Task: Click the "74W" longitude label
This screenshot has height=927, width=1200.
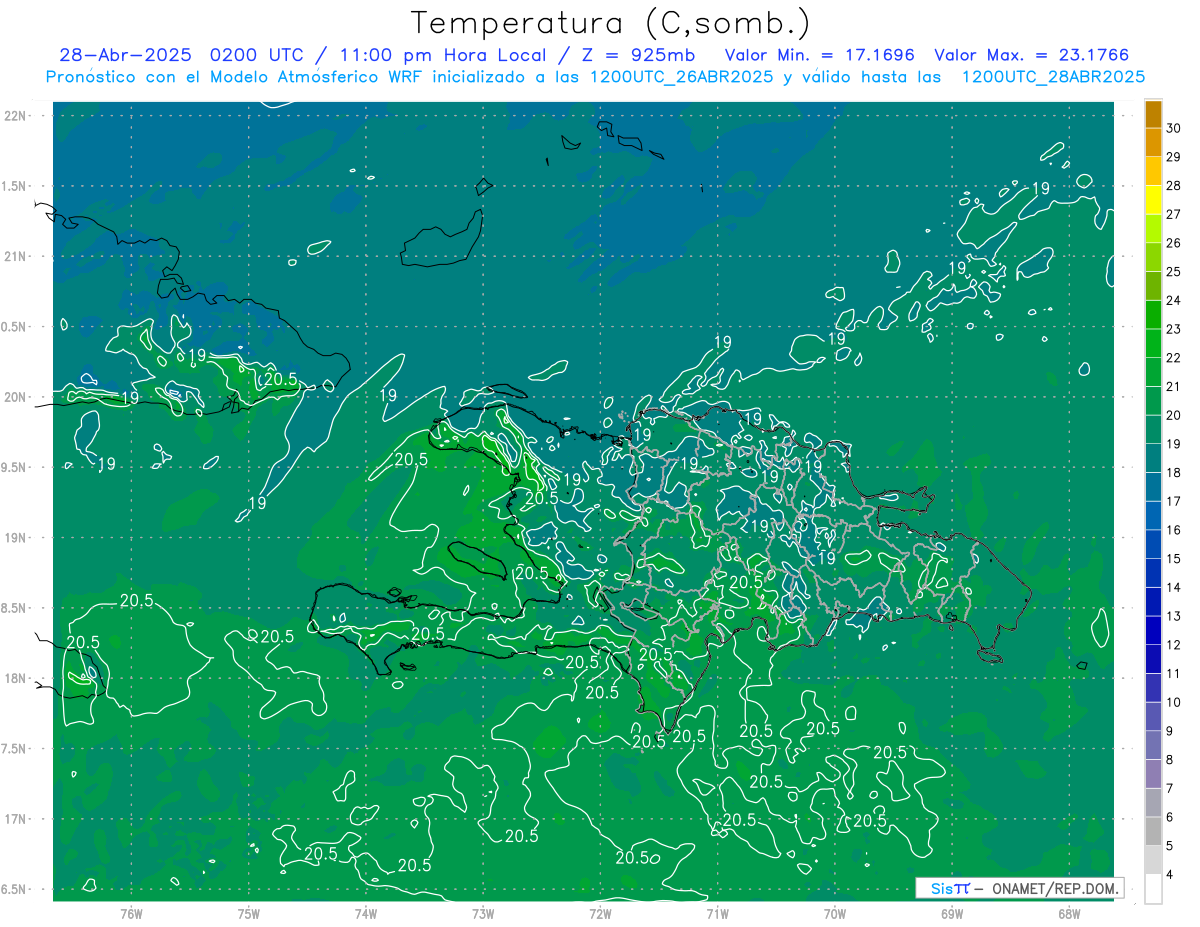Action: coord(365,913)
